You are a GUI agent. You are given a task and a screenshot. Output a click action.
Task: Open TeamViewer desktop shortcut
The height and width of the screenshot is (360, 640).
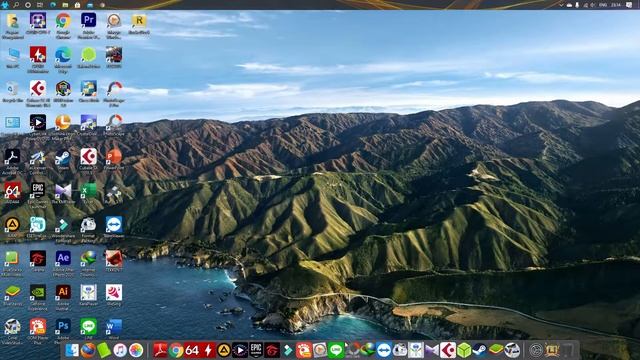coord(114,224)
